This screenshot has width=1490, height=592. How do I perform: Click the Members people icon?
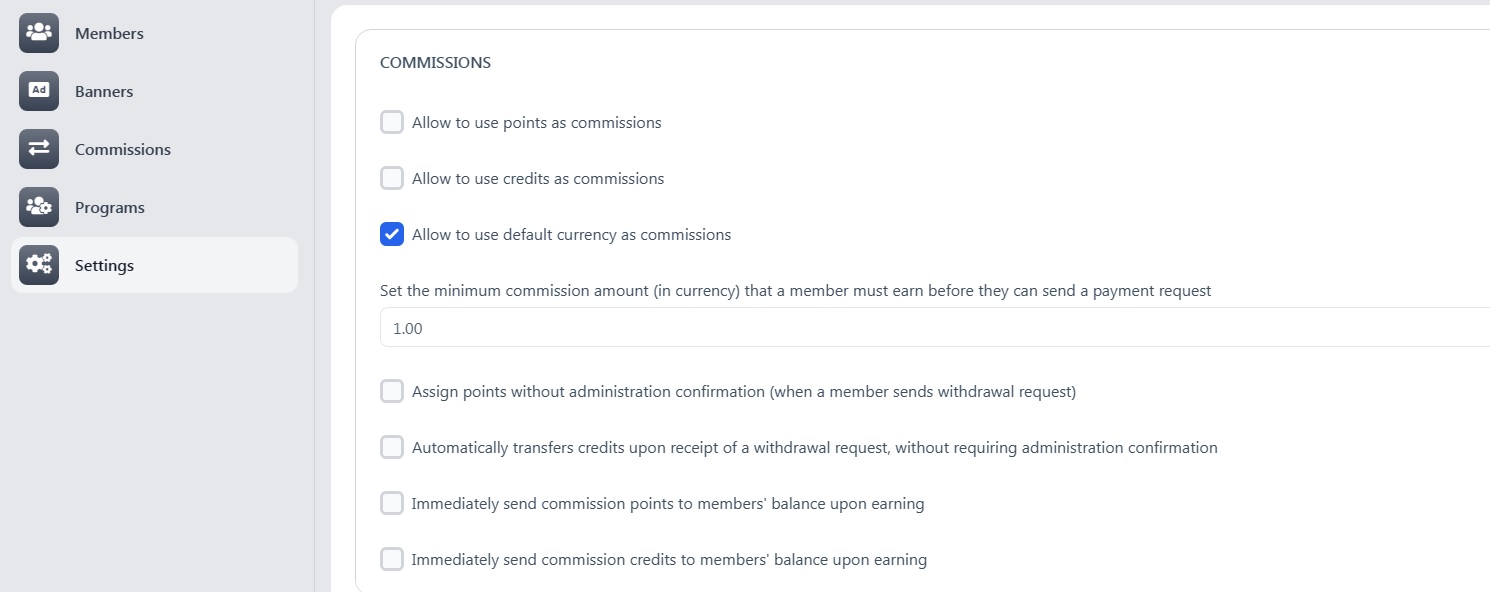coord(39,33)
